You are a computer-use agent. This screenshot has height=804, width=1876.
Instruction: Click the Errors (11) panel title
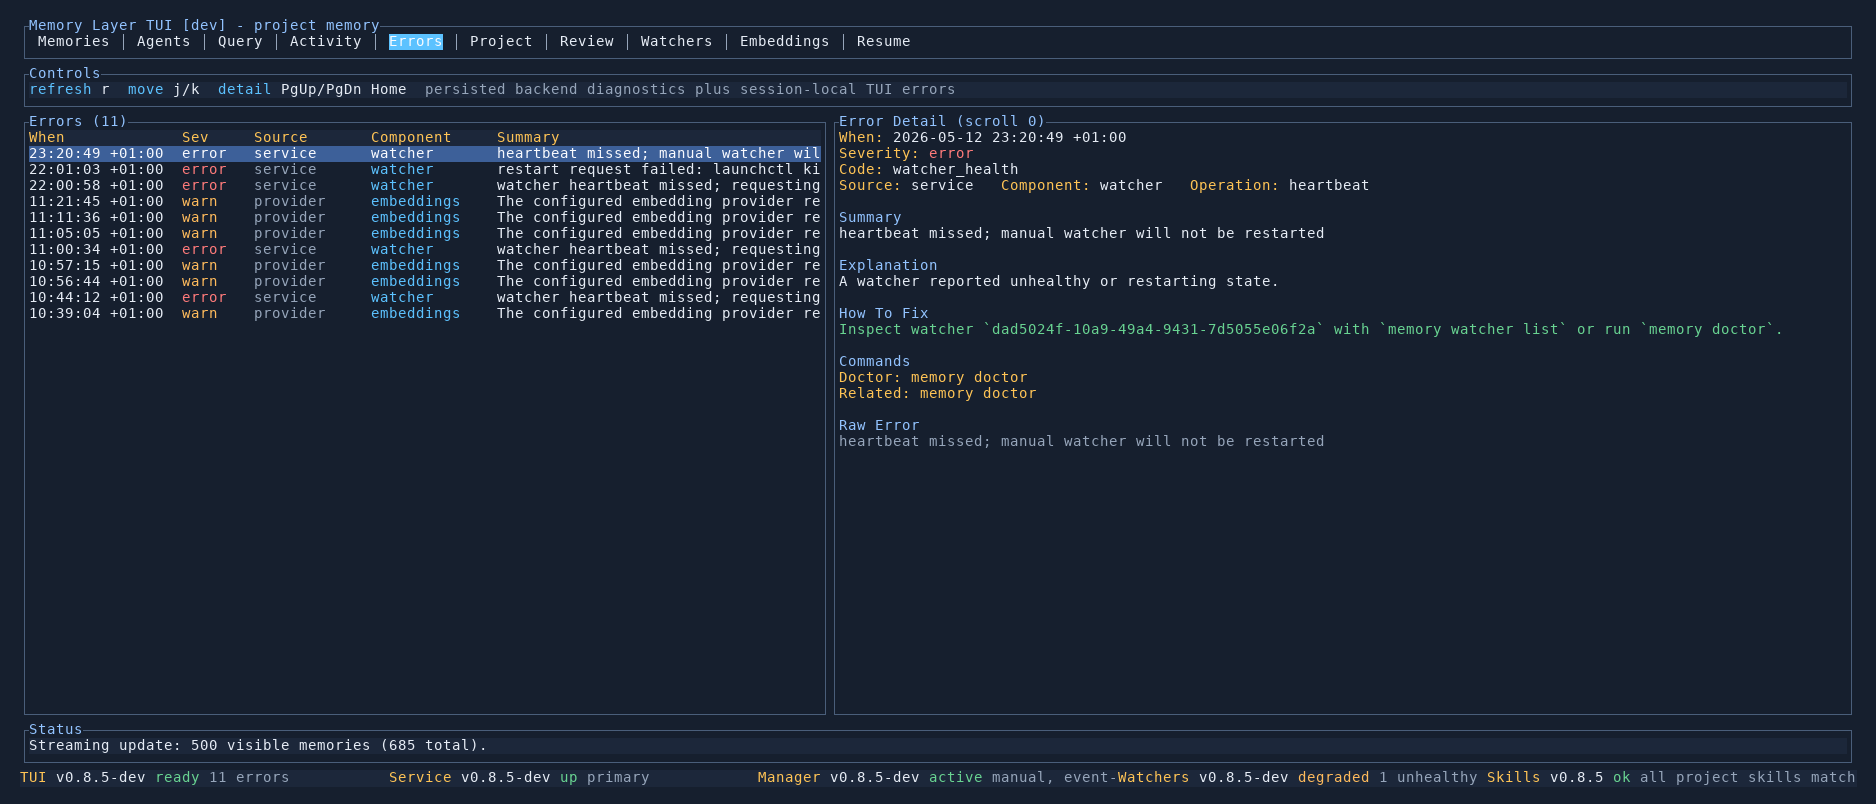[x=78, y=121]
